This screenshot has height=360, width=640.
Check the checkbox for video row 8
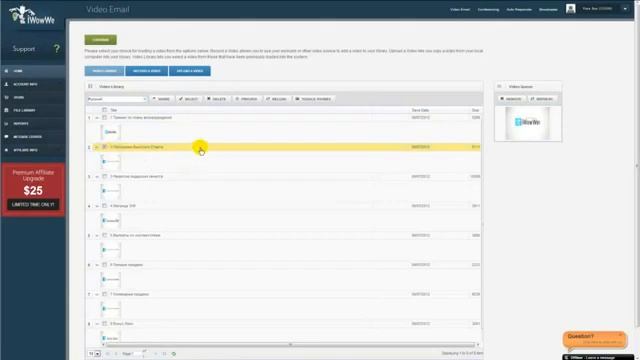point(104,323)
